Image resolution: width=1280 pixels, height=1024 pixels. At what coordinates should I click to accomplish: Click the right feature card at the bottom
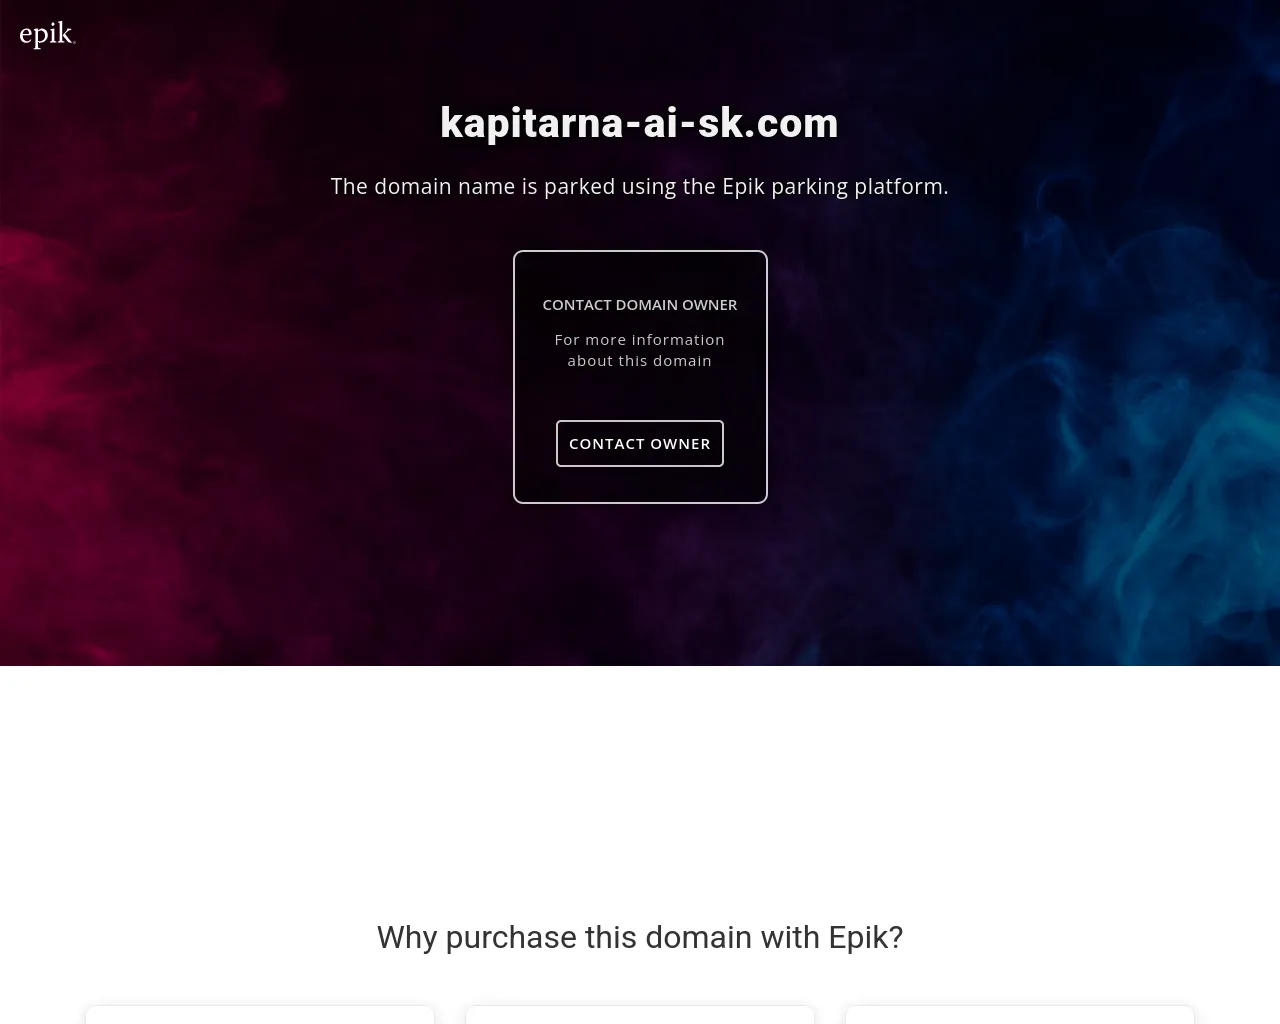(x=1020, y=1014)
